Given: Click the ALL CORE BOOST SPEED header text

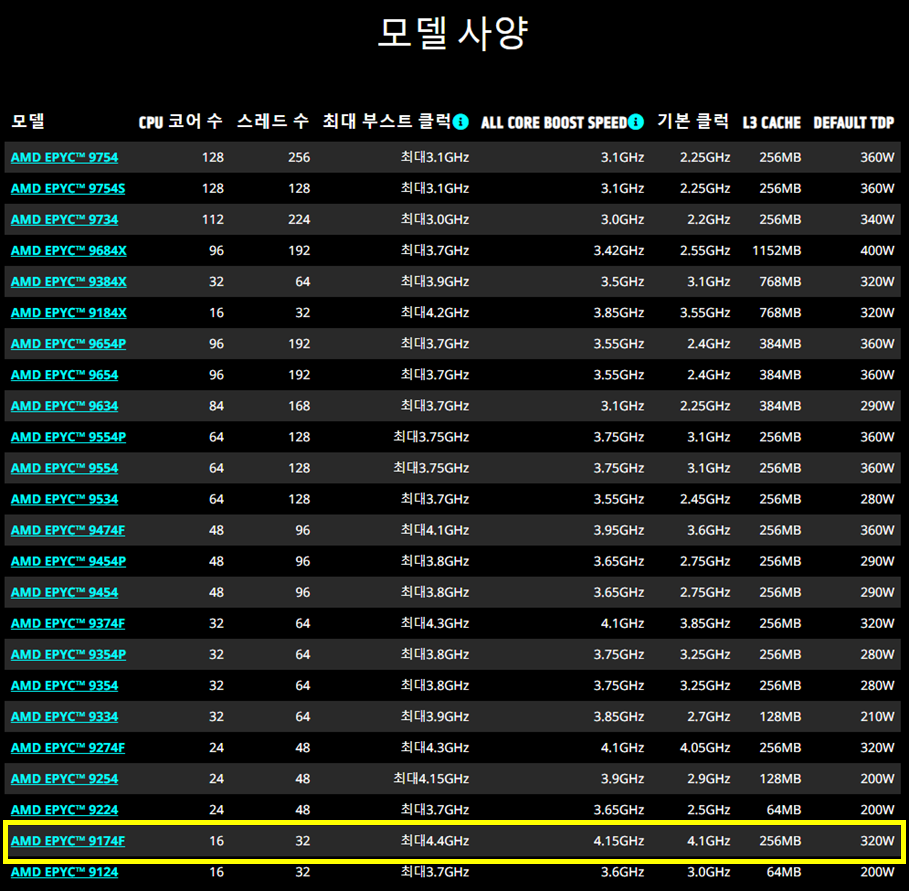Looking at the screenshot, I should tap(554, 123).
